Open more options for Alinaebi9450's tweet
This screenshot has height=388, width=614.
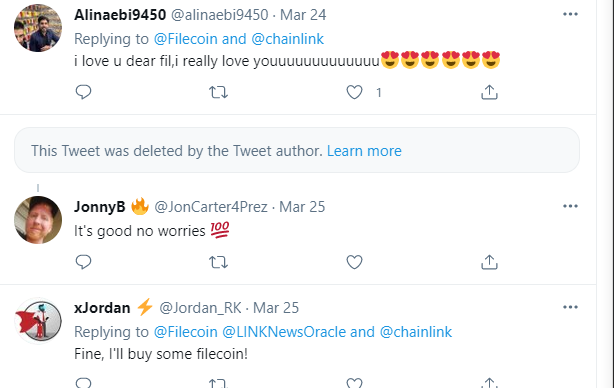point(570,14)
